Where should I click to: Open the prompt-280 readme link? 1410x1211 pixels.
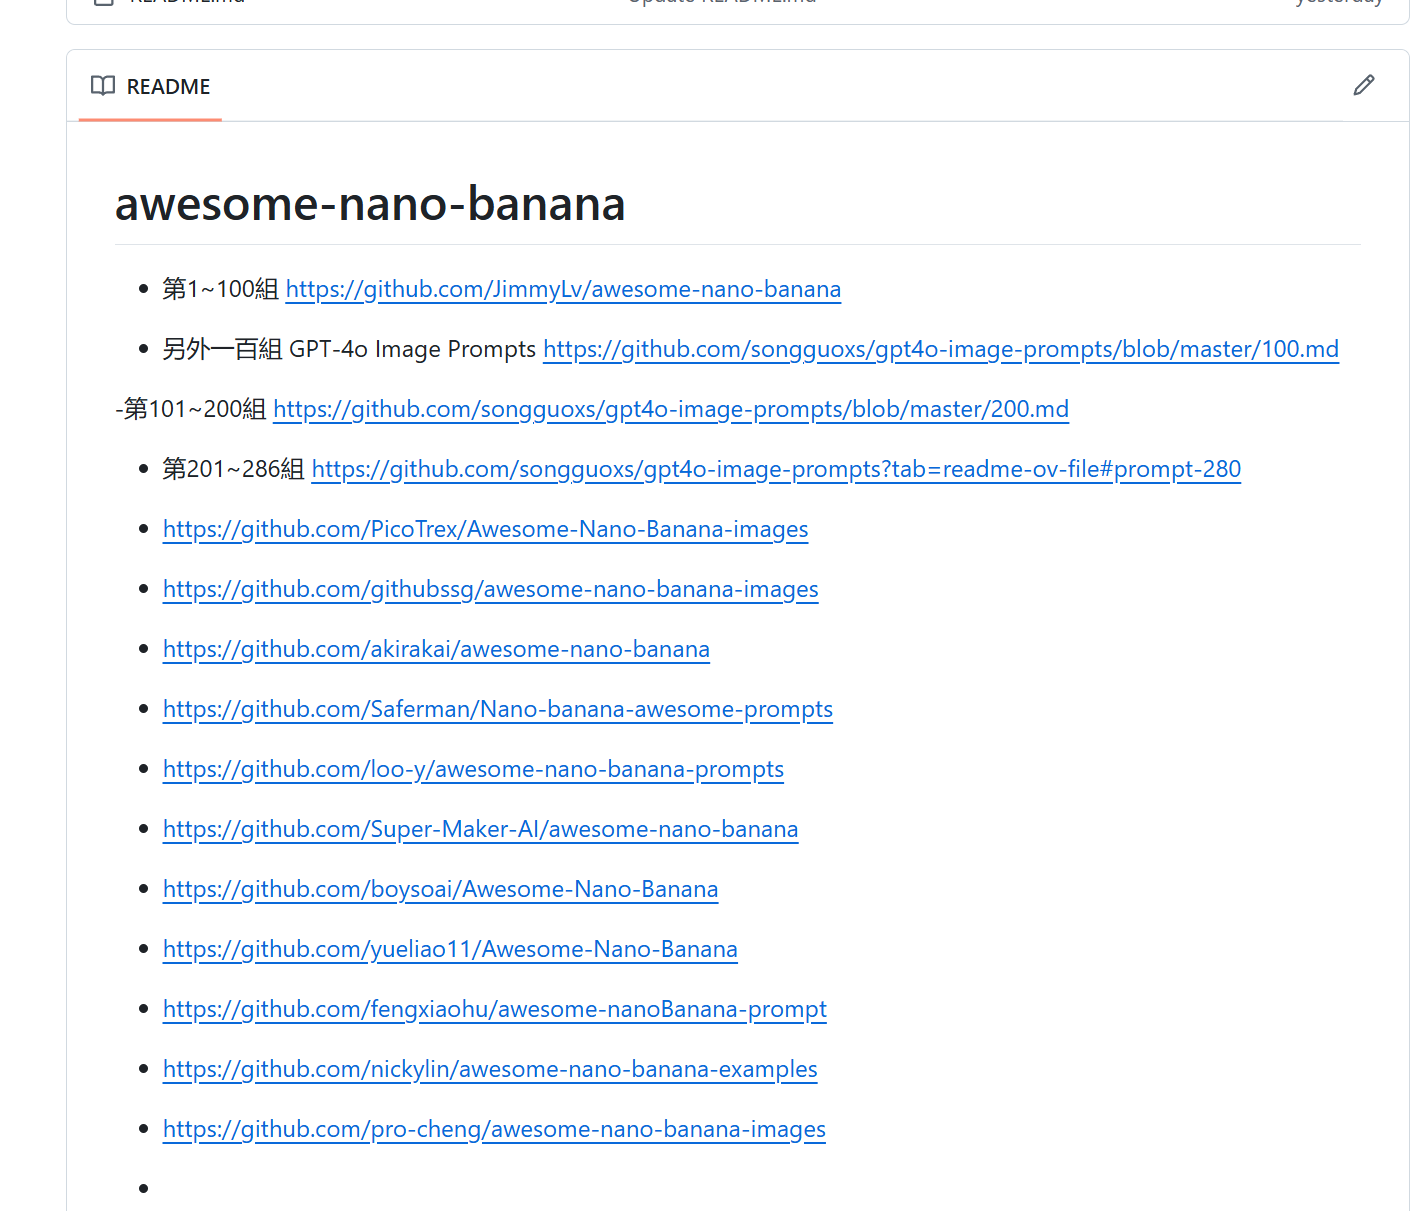[776, 470]
